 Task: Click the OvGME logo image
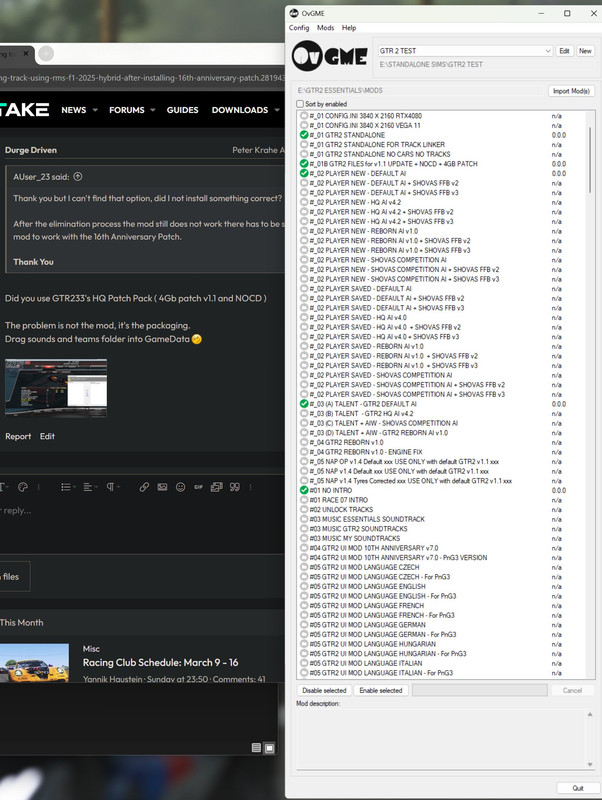330,56
